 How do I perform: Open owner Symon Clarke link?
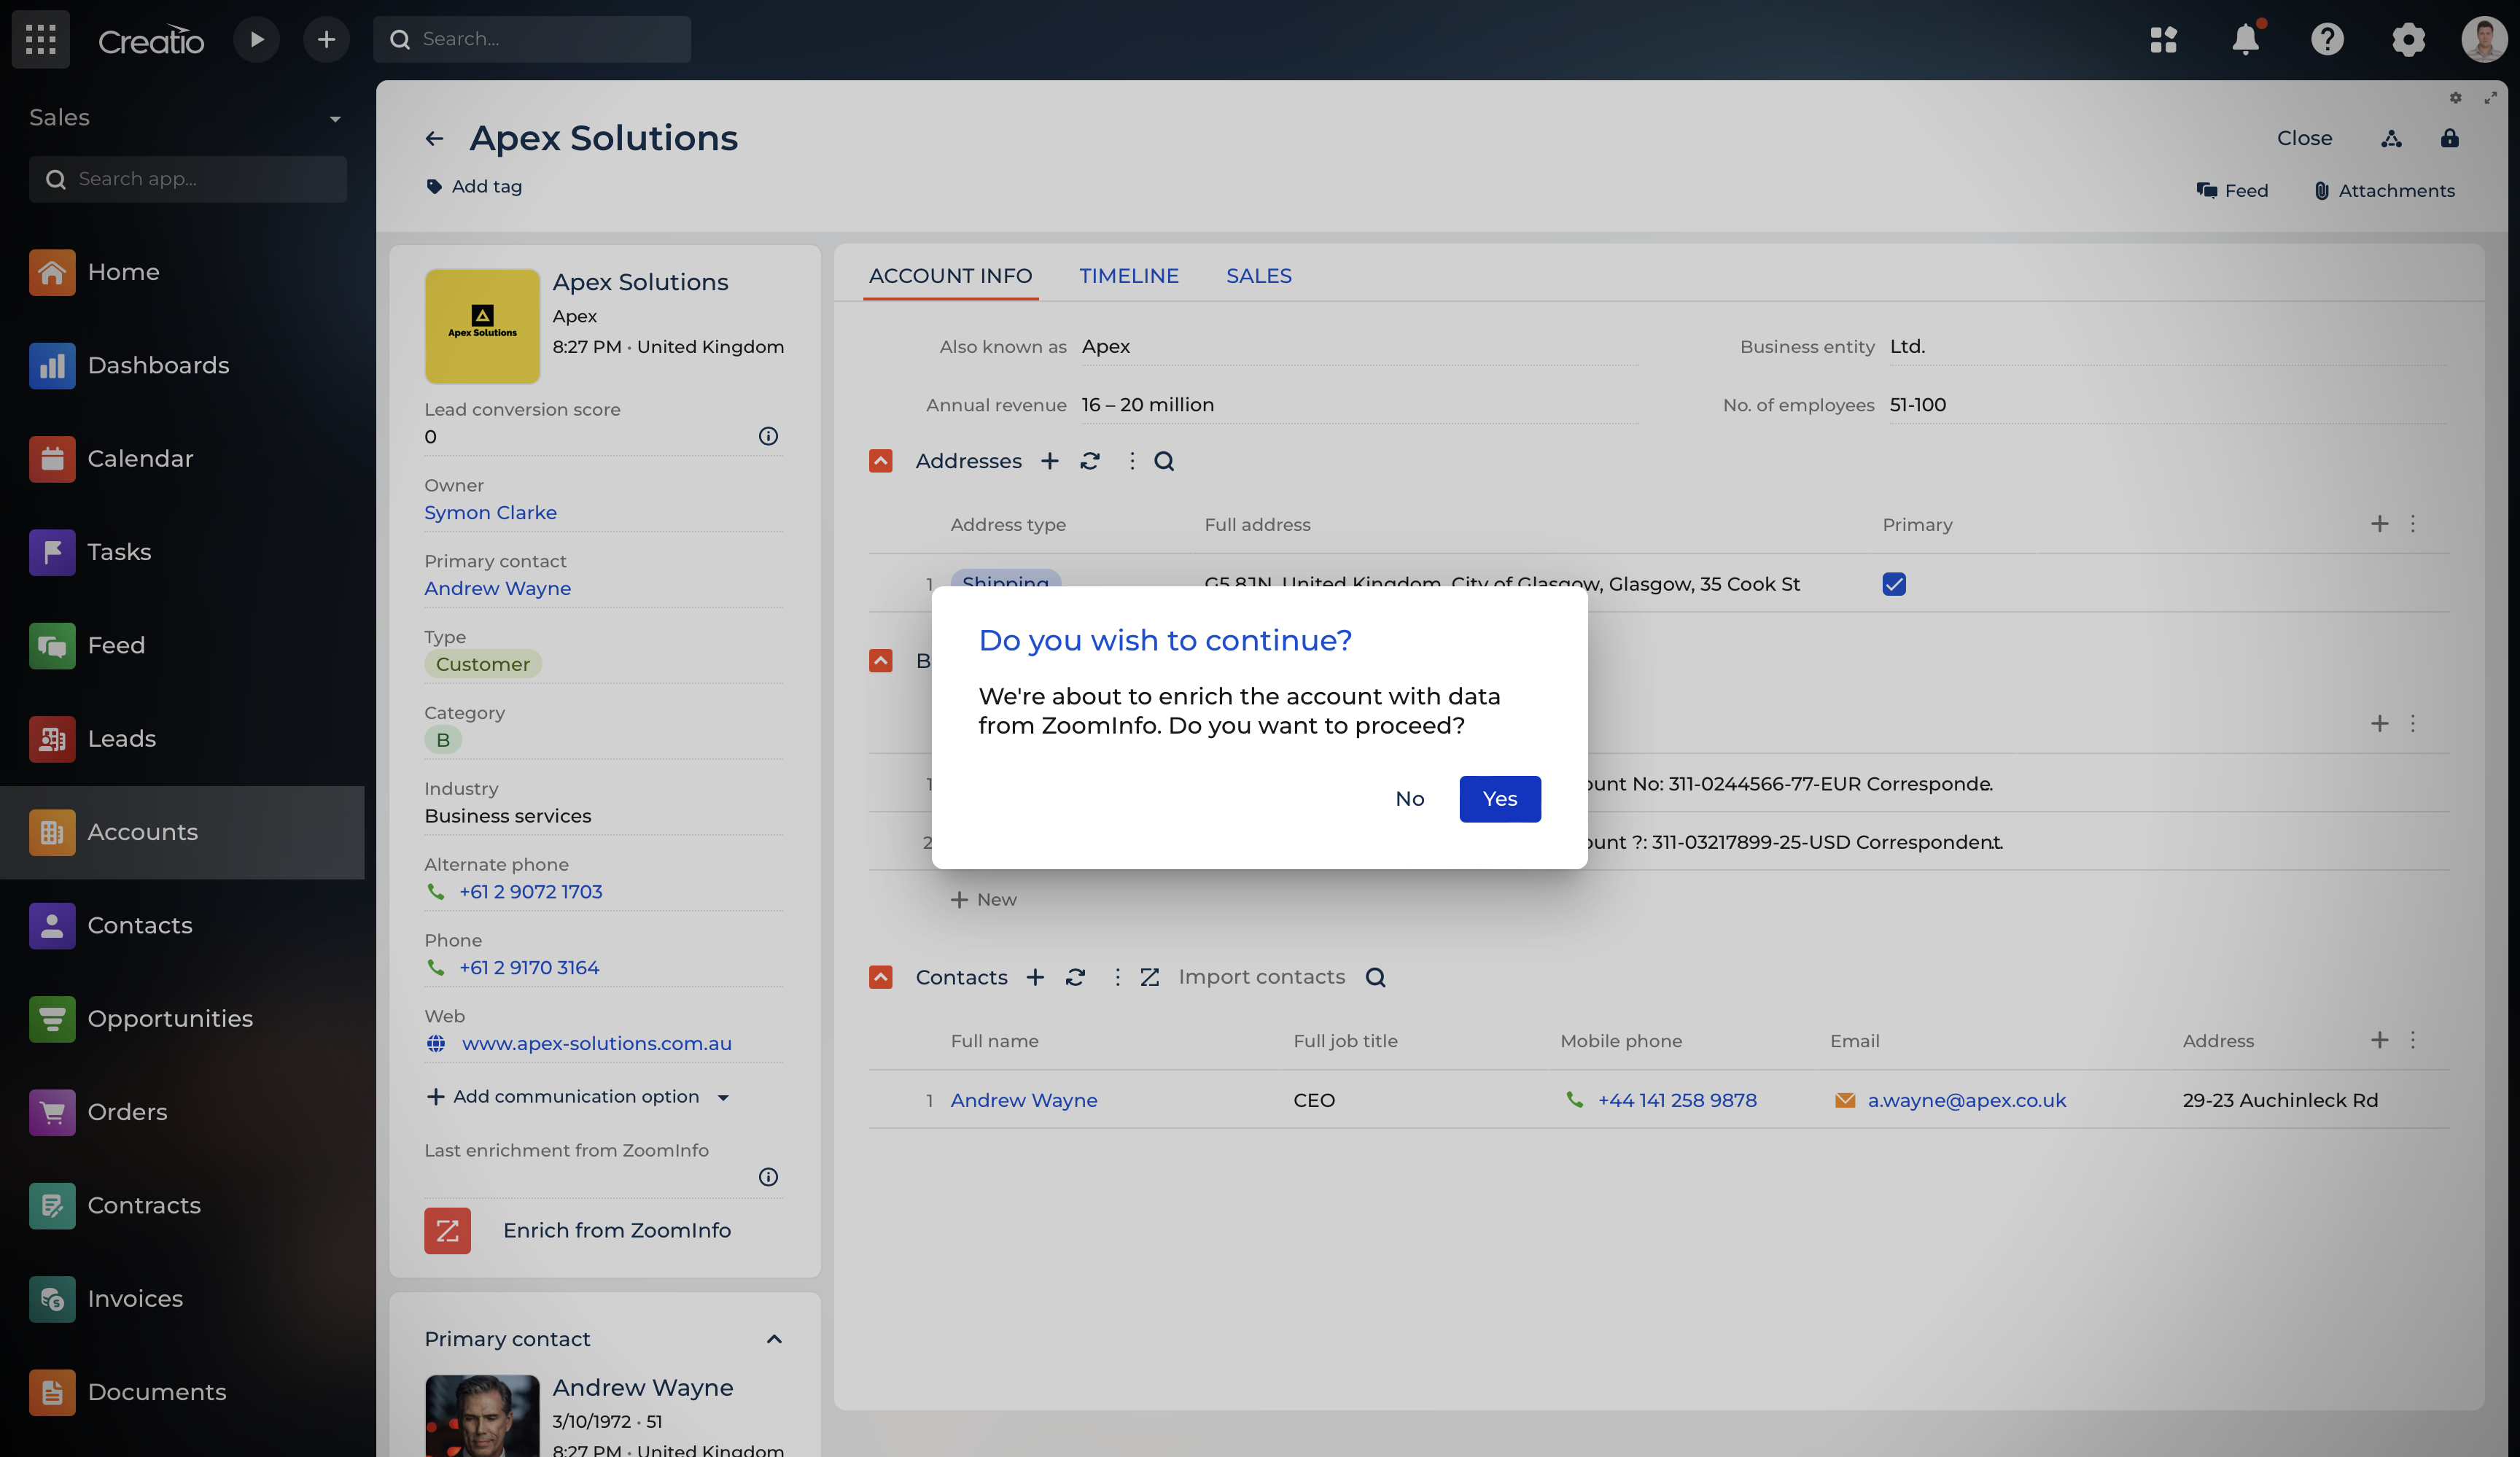click(490, 512)
